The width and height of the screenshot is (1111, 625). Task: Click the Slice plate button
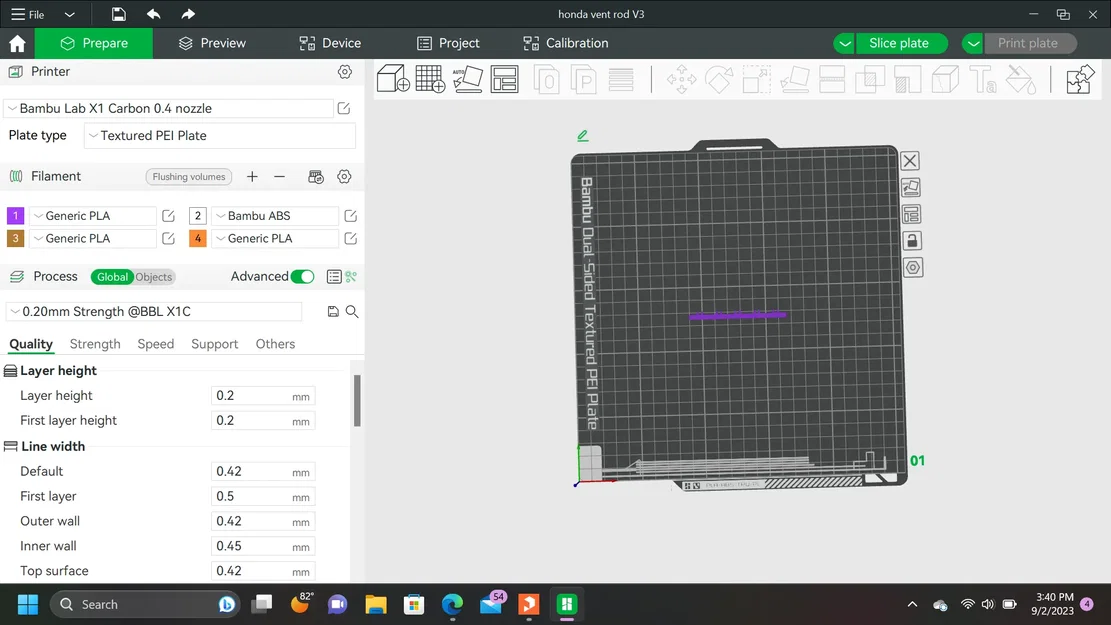point(898,43)
